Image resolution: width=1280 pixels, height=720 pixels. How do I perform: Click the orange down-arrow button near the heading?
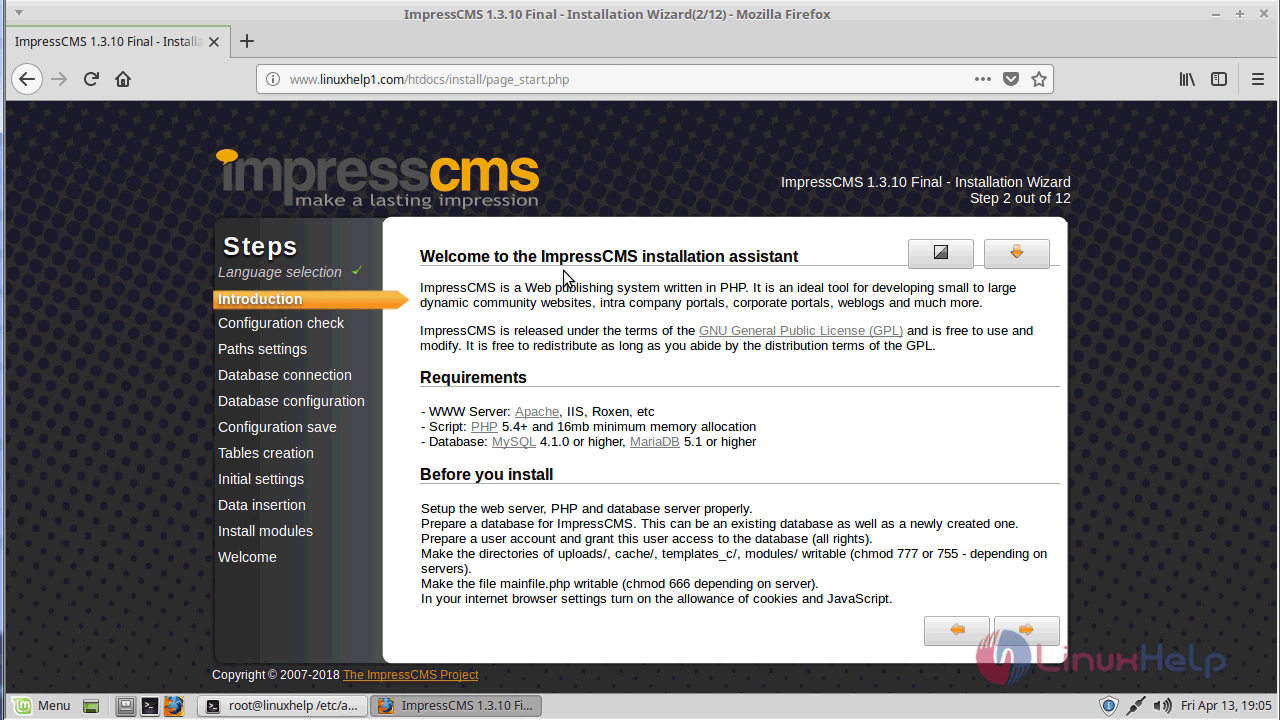pos(1017,253)
